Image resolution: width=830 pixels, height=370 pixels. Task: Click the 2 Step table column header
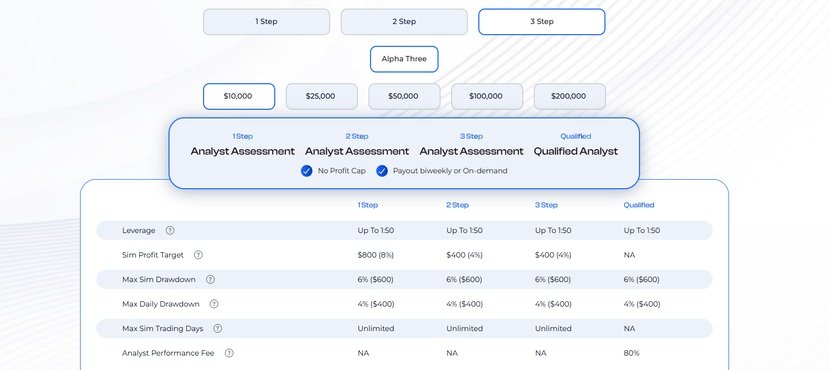tap(457, 205)
